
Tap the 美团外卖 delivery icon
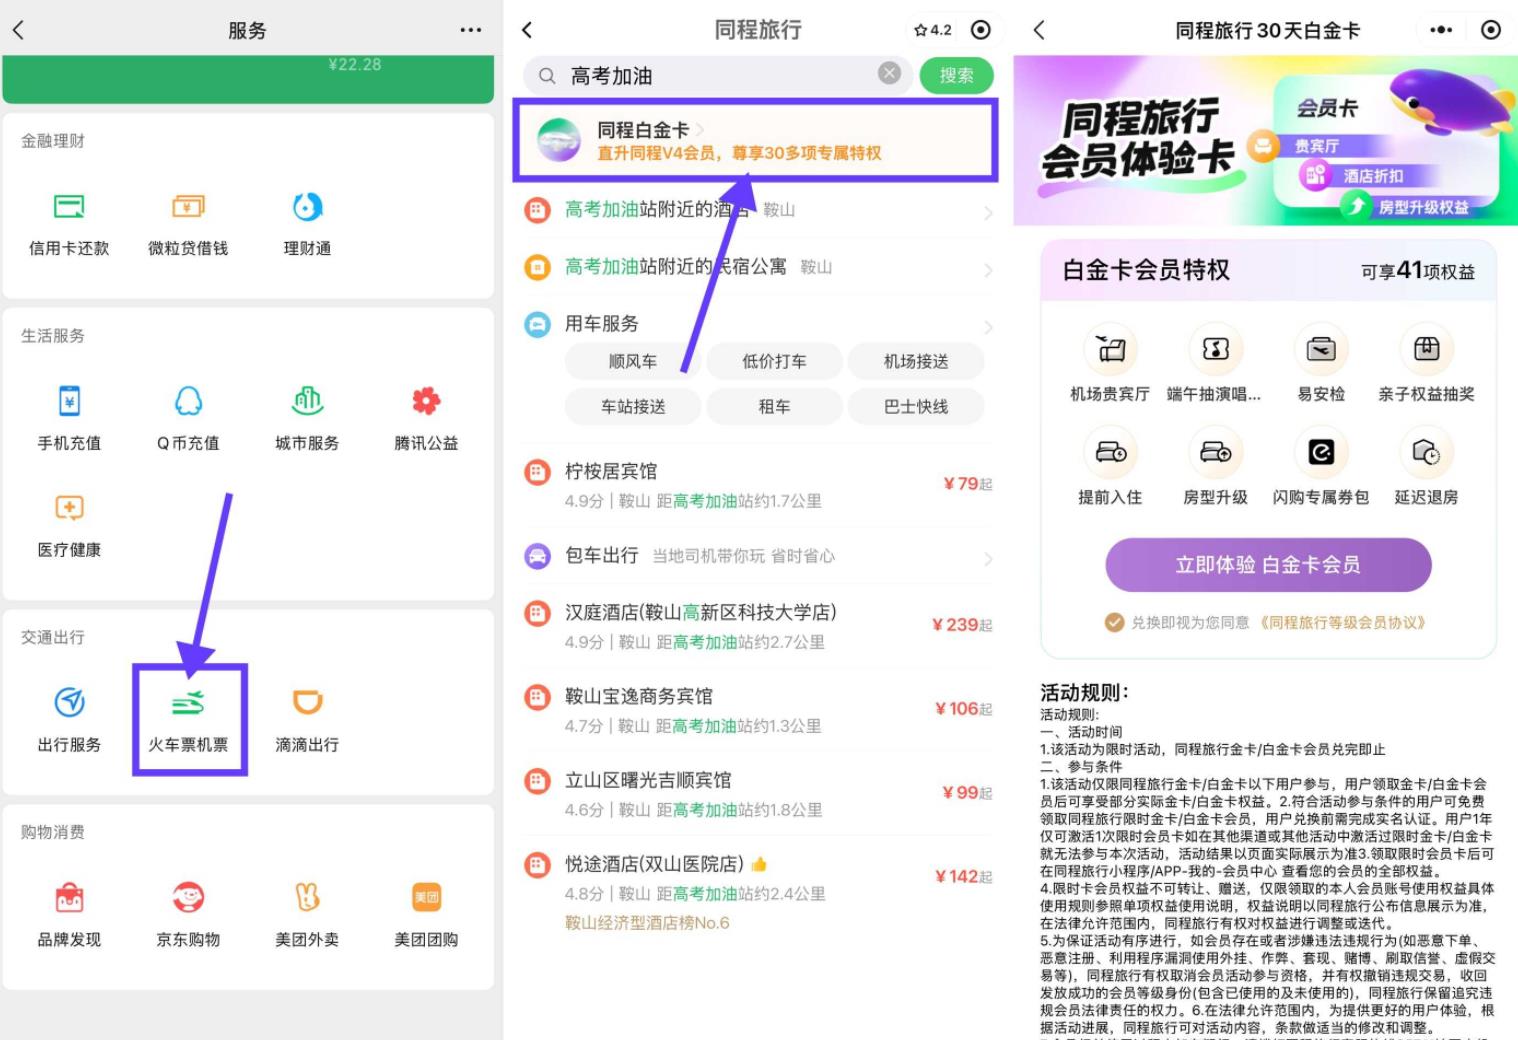(x=307, y=897)
